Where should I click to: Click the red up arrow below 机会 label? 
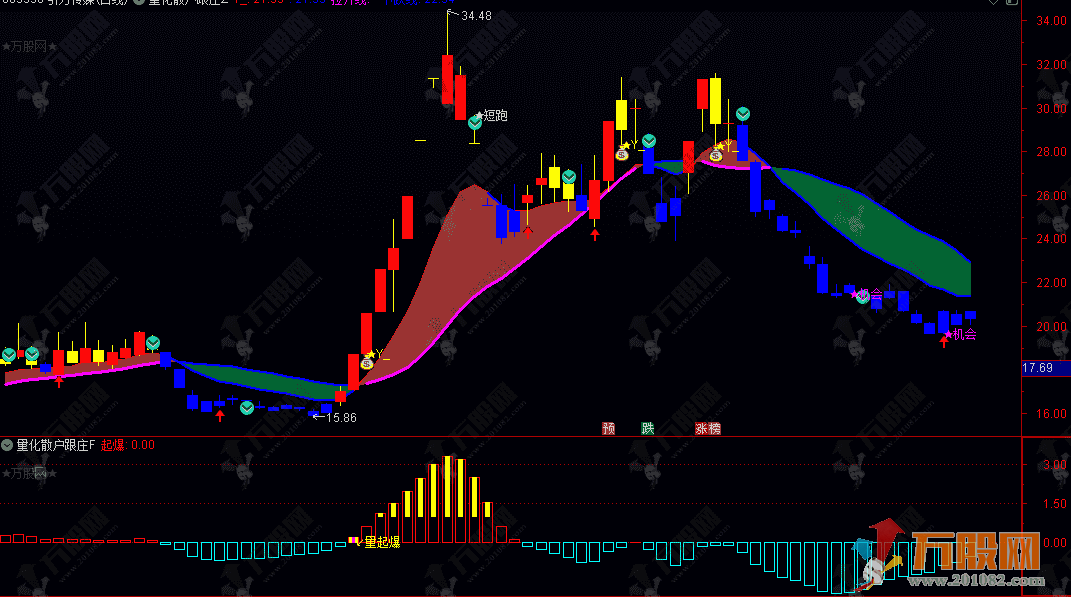pyautogui.click(x=943, y=341)
